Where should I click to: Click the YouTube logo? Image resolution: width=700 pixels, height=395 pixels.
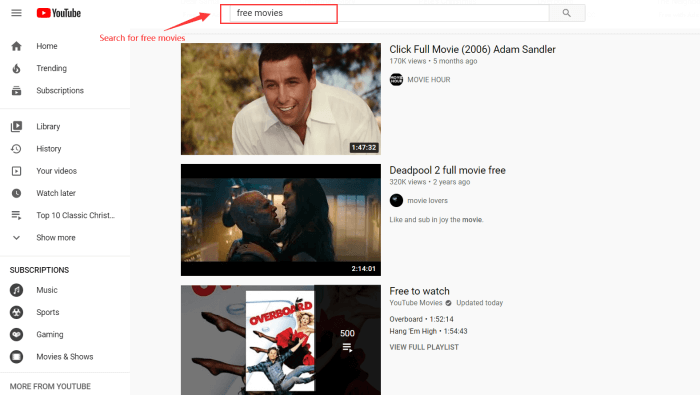(59, 13)
